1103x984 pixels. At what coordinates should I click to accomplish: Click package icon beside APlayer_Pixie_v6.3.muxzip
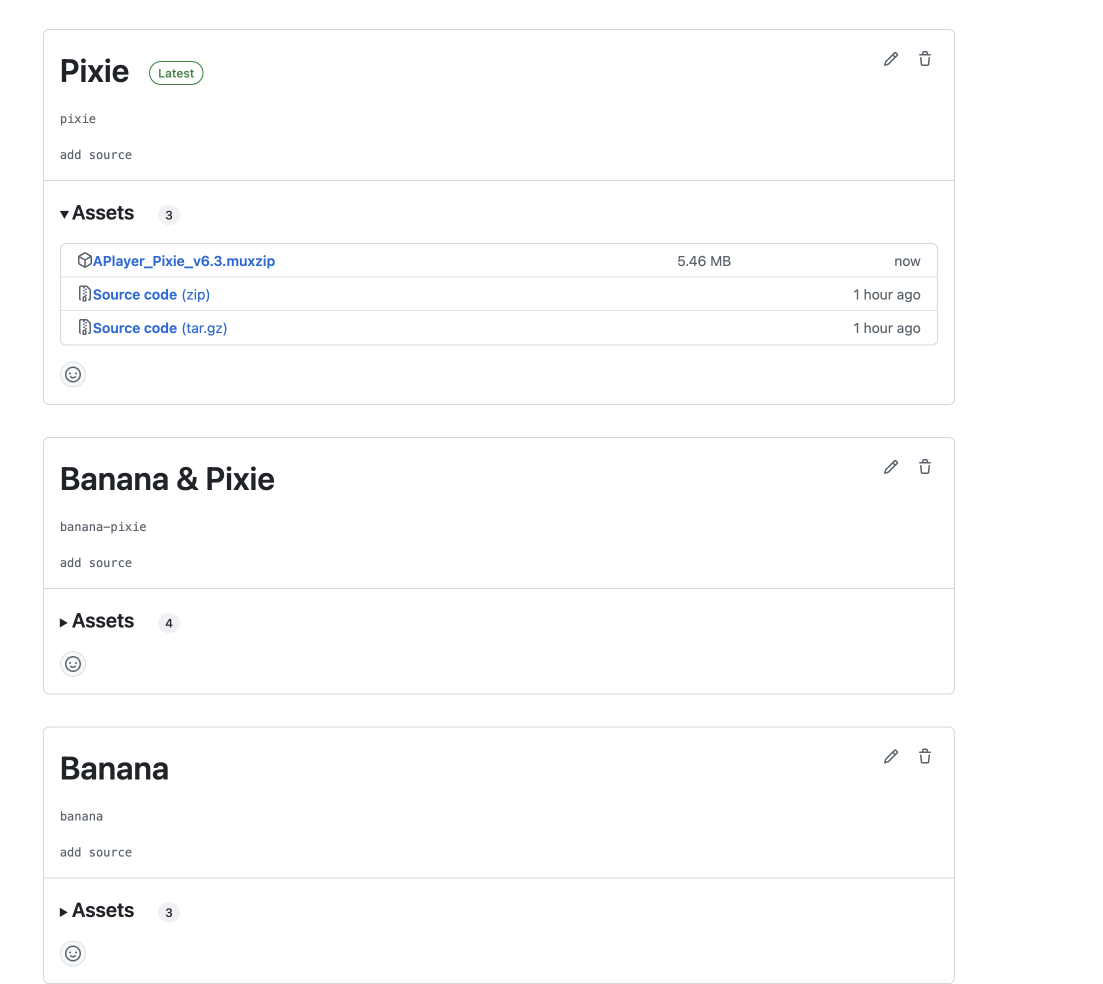(84, 260)
